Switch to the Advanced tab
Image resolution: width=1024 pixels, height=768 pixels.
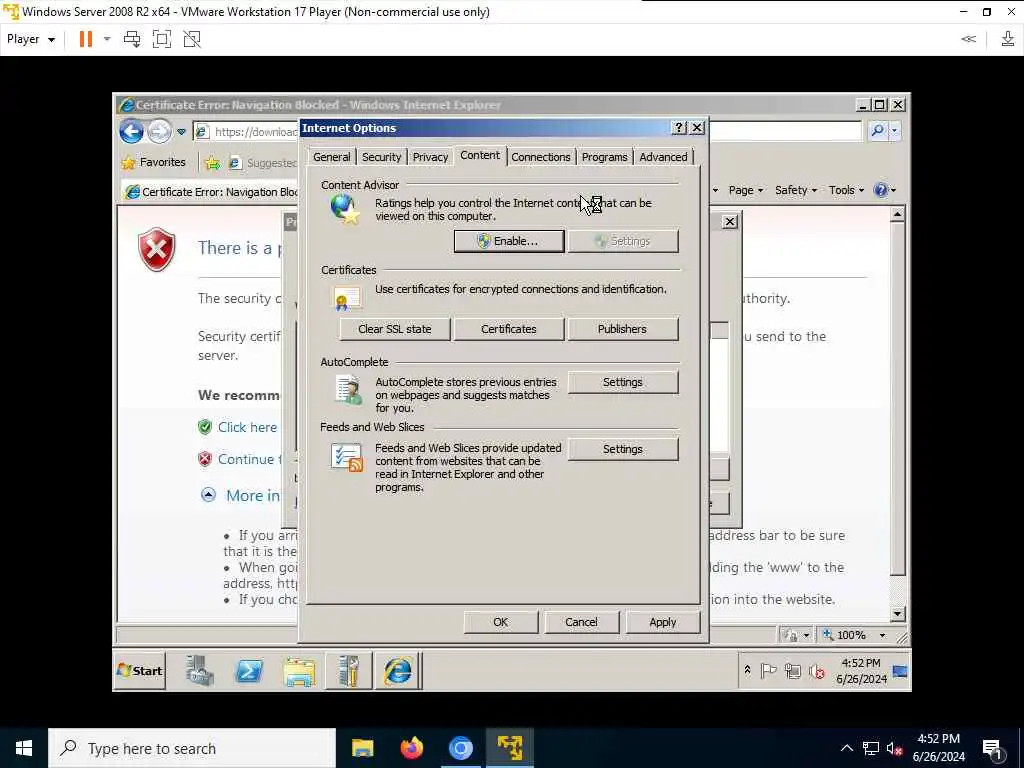coord(664,157)
